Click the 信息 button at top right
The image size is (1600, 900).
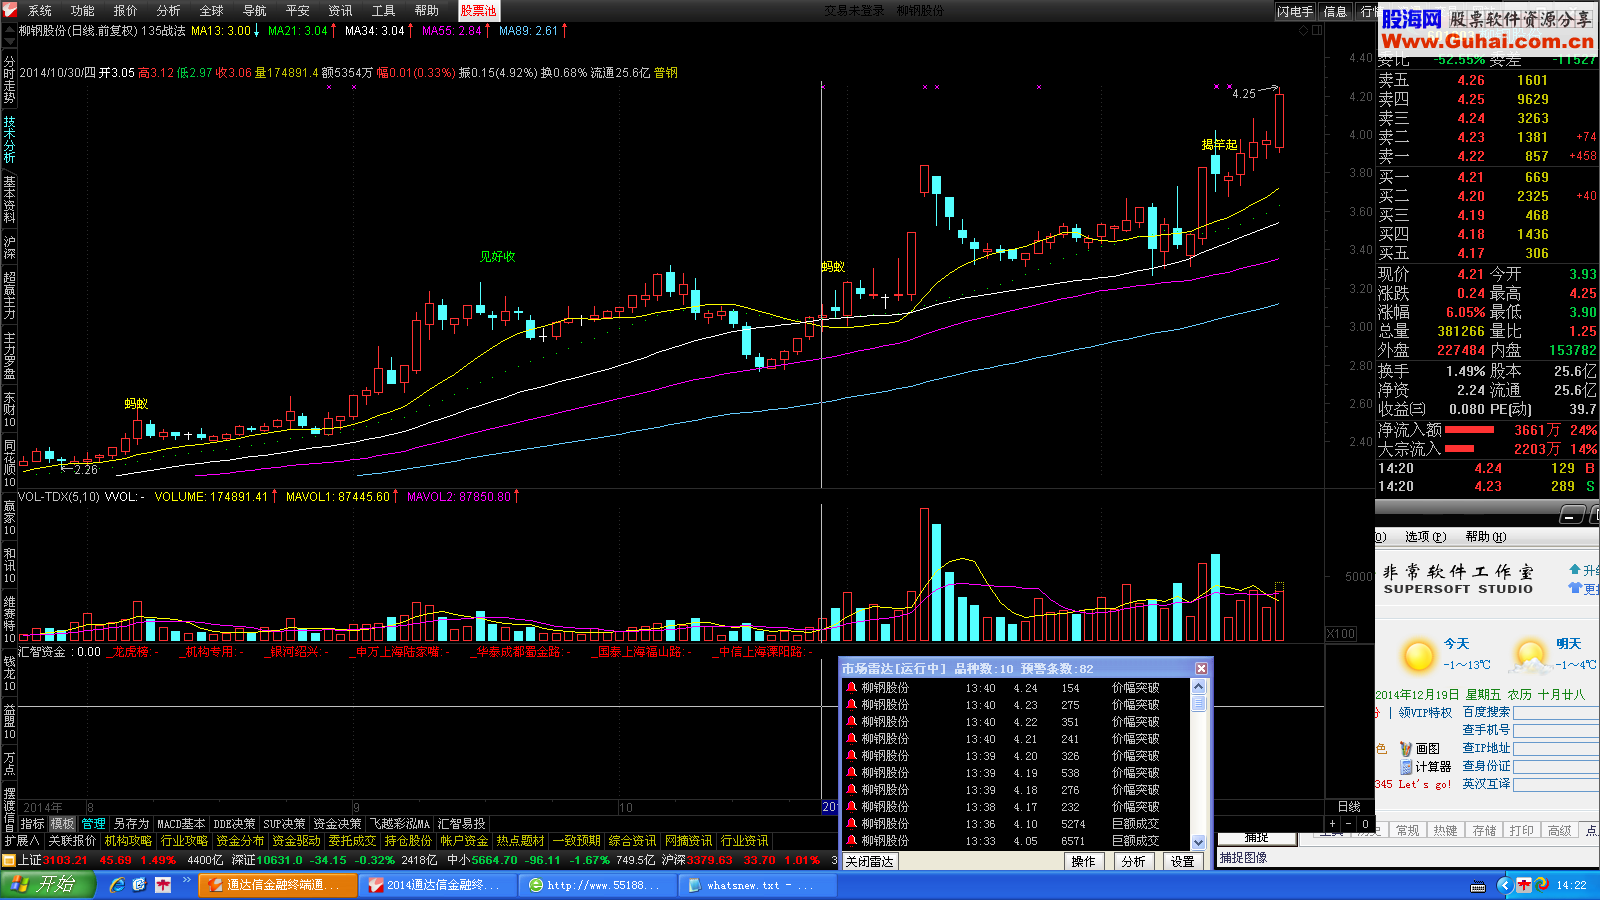[1335, 11]
